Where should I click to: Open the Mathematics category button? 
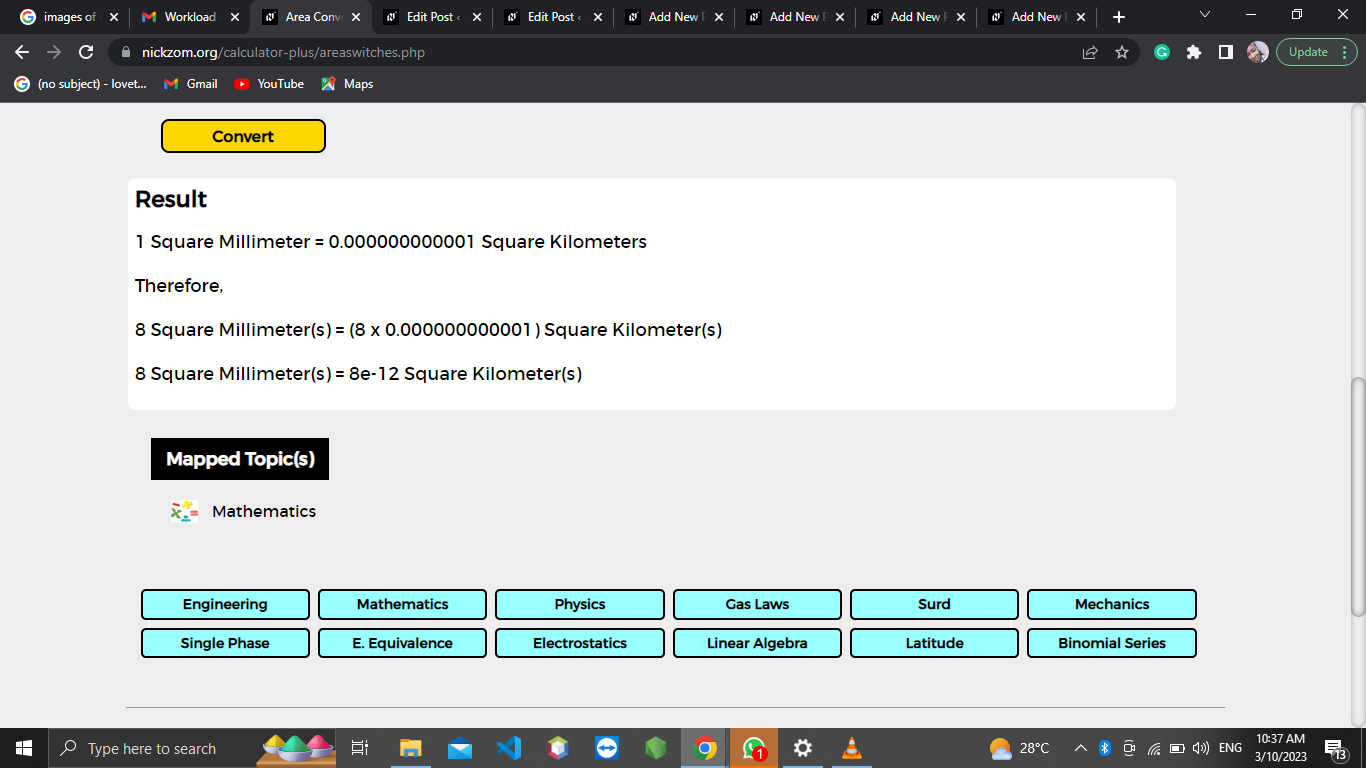pyautogui.click(x=402, y=604)
